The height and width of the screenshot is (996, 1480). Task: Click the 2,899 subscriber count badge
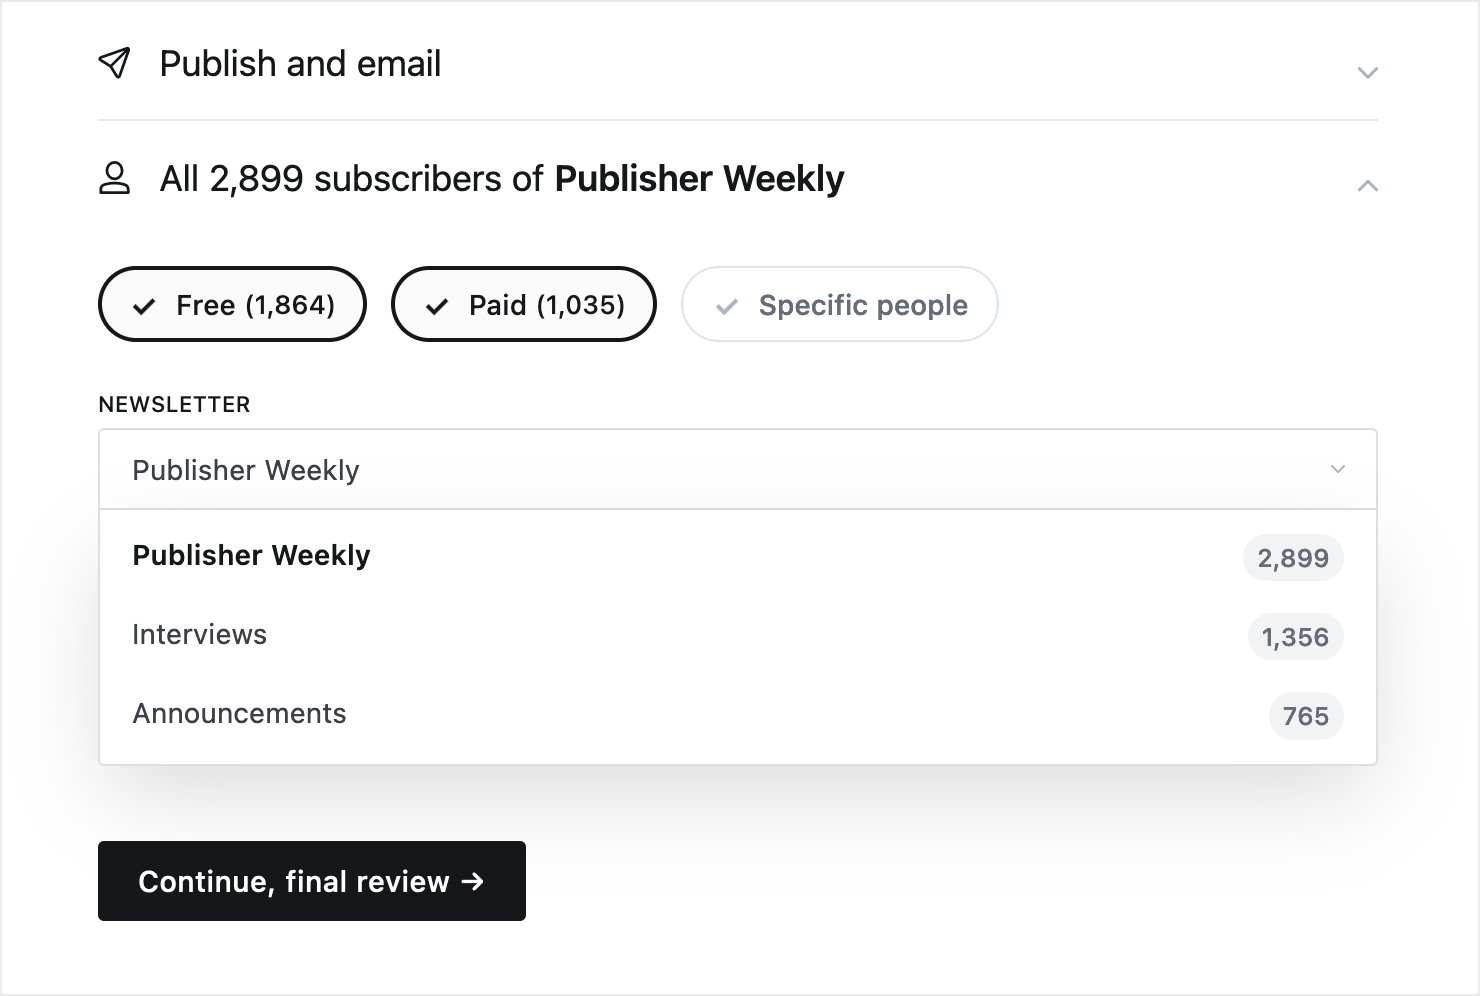(x=1293, y=558)
